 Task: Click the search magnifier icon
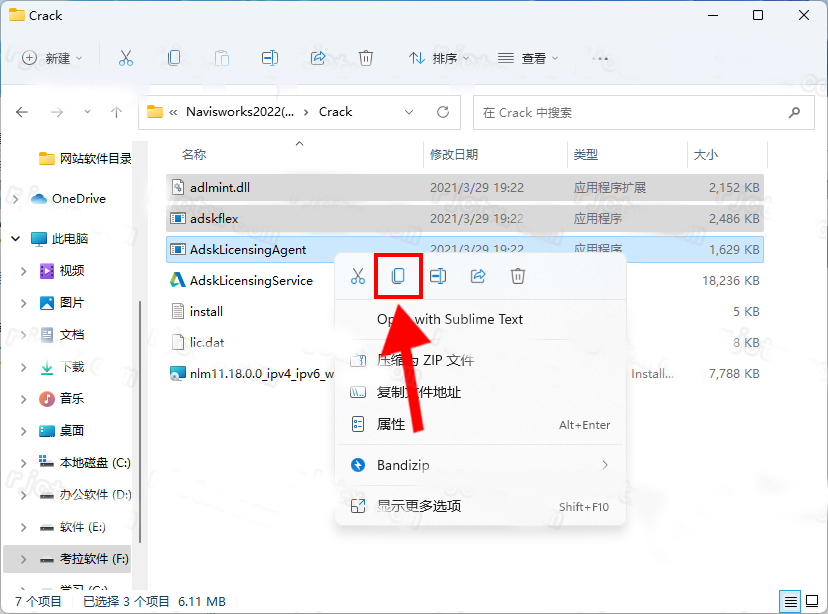pyautogui.click(x=794, y=112)
